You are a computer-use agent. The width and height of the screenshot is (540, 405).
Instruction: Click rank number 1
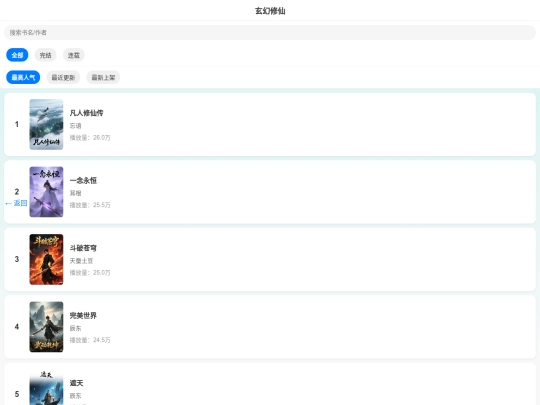tap(17, 124)
